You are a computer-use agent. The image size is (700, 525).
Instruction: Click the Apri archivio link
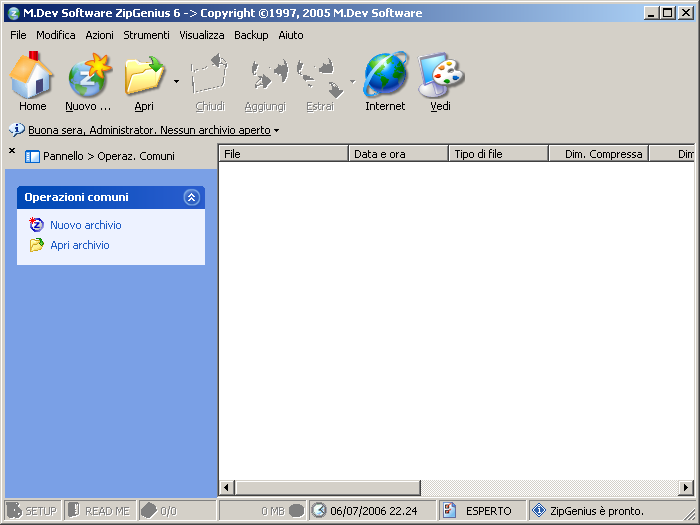80,245
